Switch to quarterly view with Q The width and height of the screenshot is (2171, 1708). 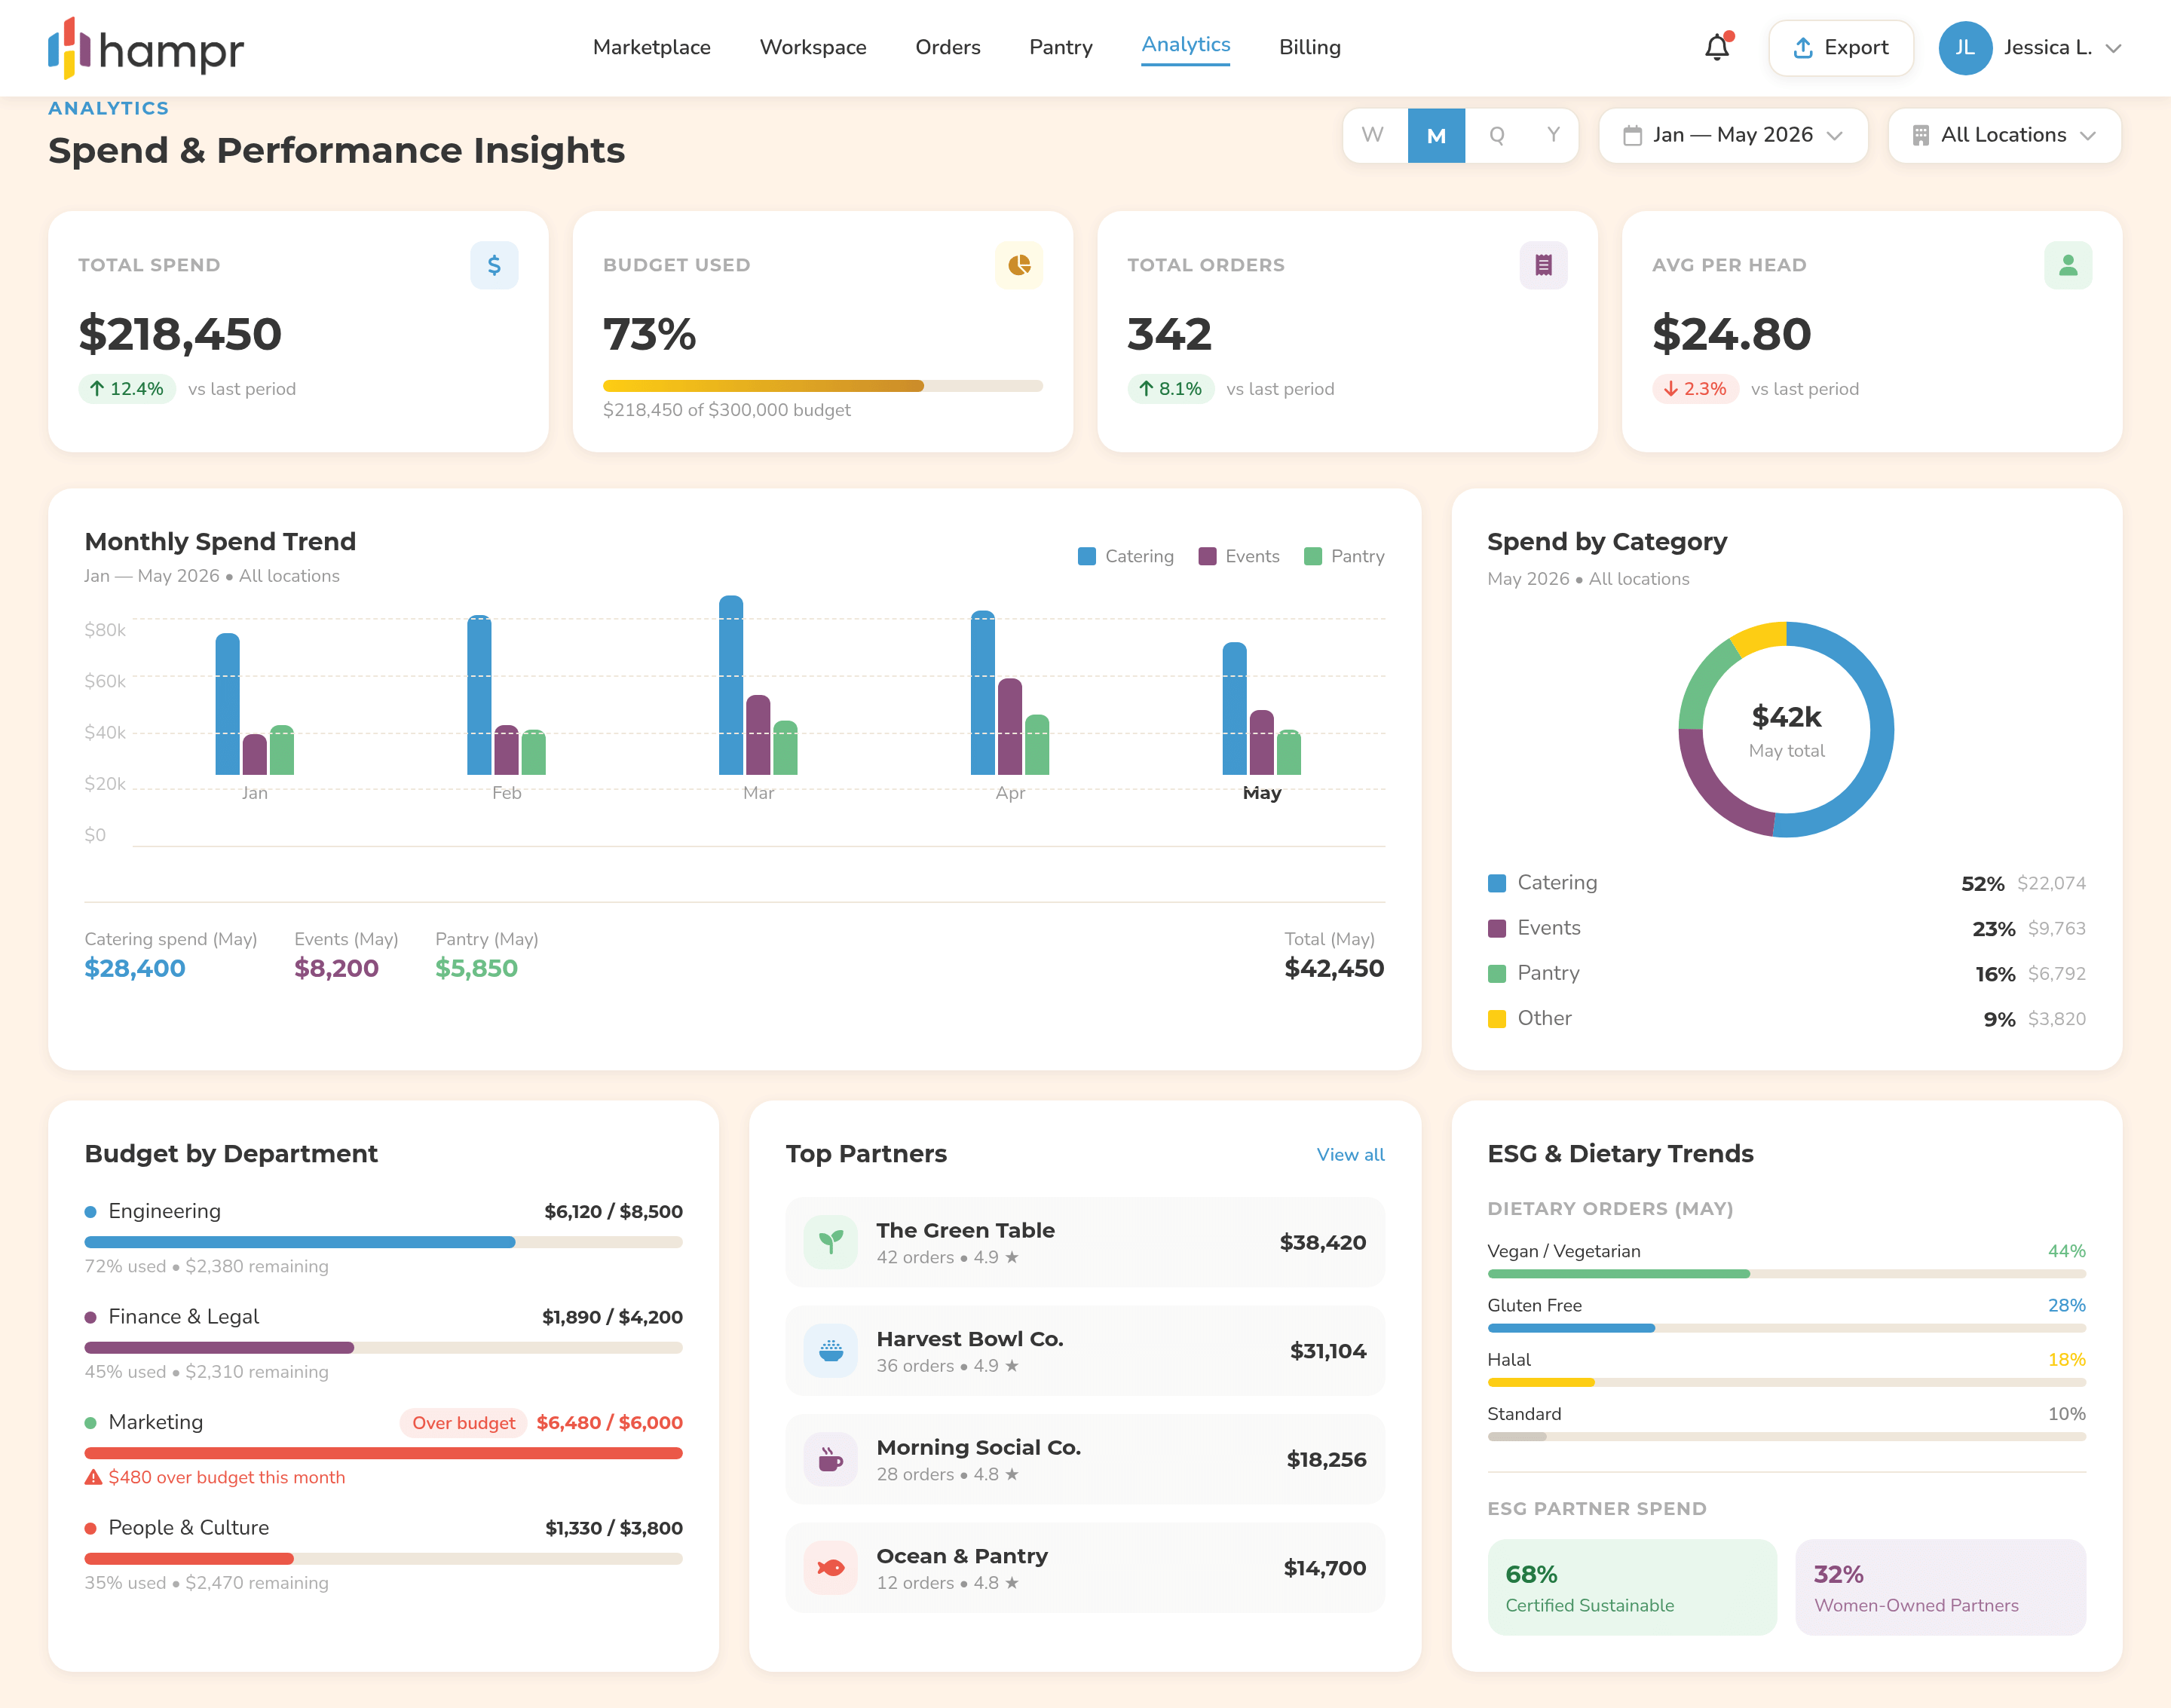(1496, 135)
